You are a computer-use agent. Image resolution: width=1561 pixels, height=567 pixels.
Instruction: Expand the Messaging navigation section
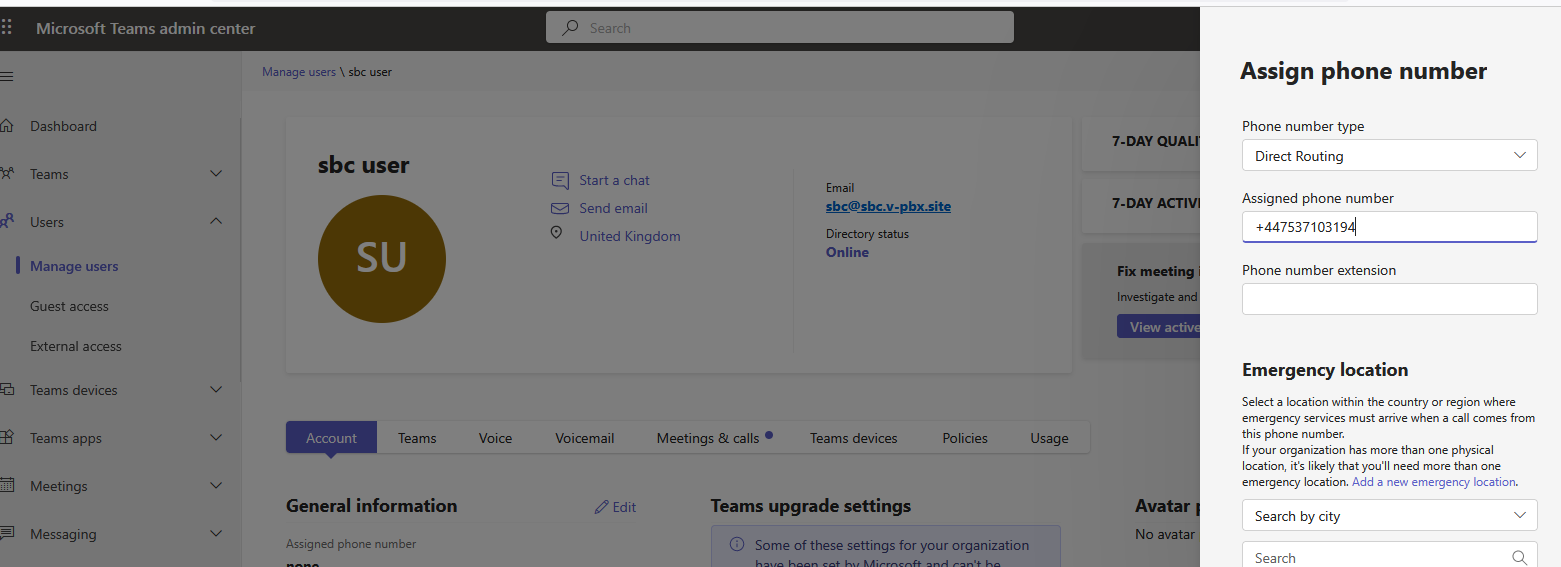[x=216, y=534]
